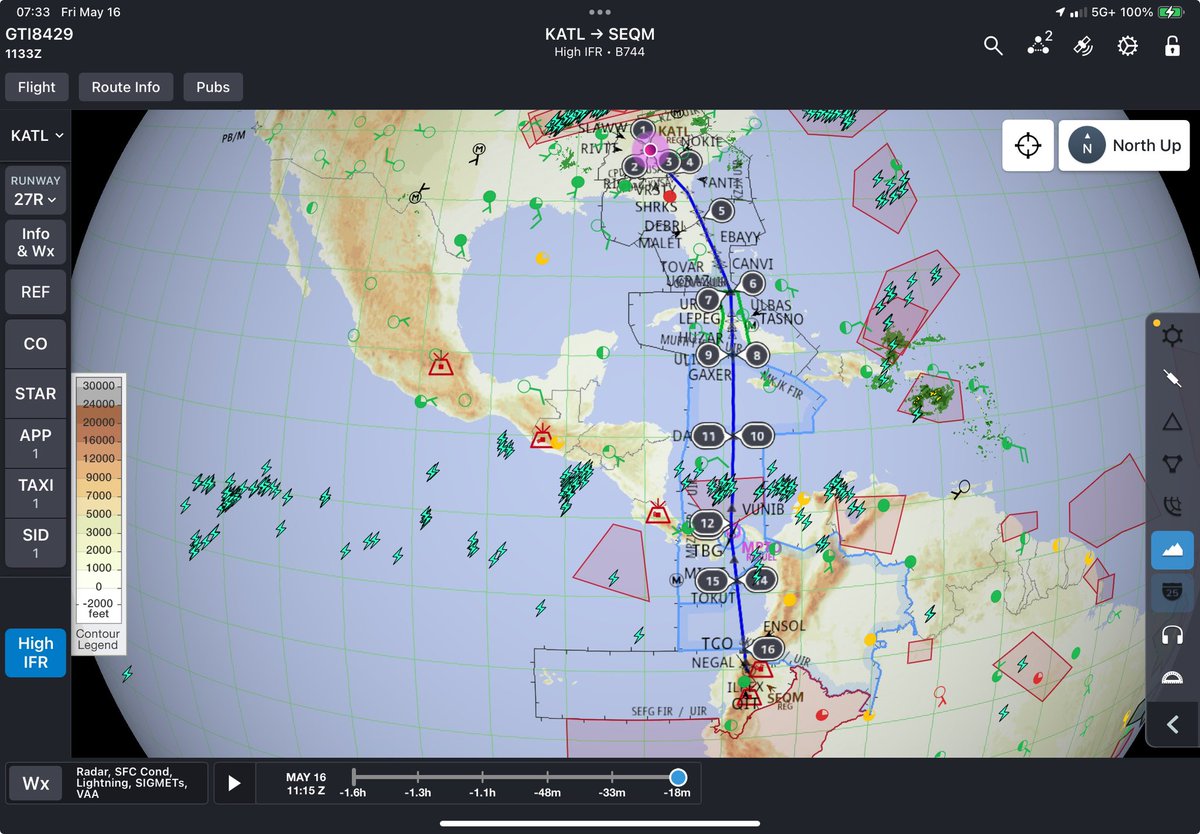Switch to the Route Info tab

click(126, 87)
